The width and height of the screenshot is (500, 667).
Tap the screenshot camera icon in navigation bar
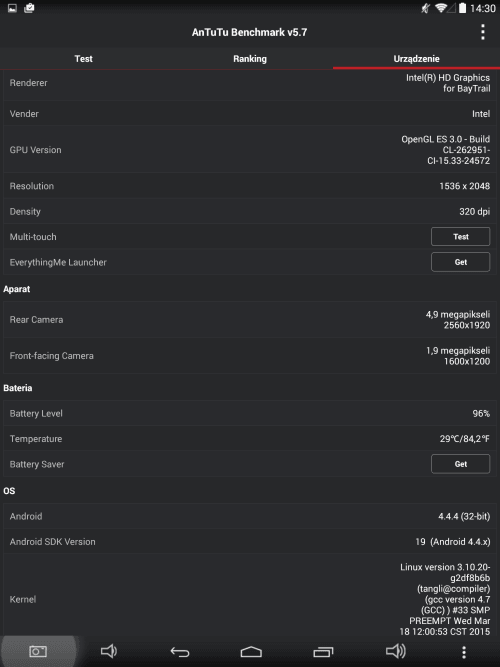38,651
